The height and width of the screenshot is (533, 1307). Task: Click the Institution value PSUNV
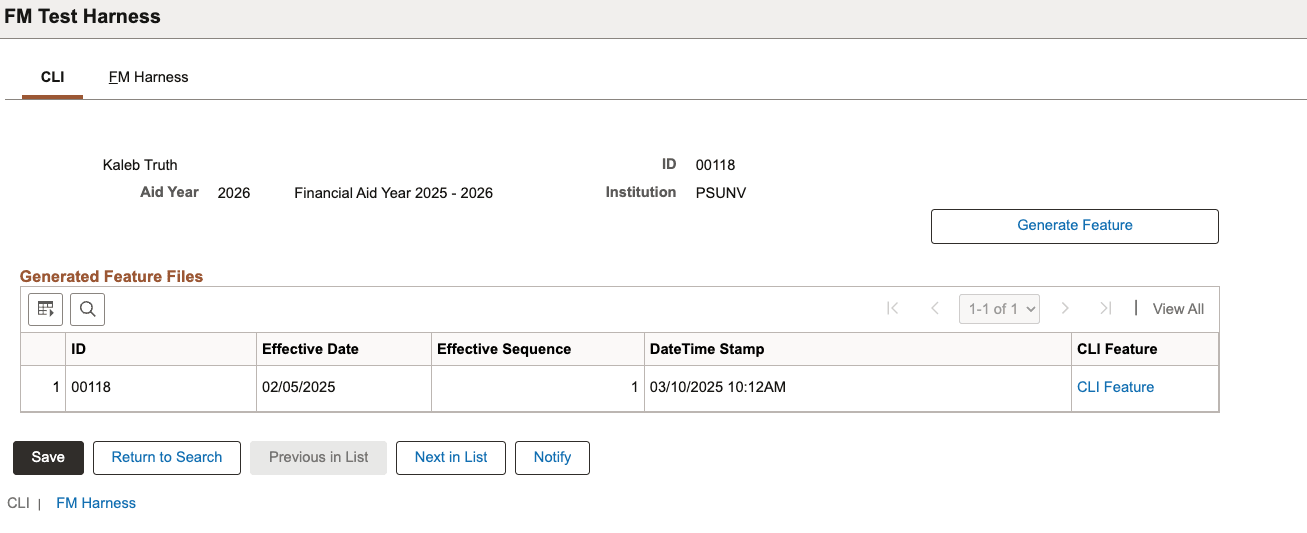pyautogui.click(x=721, y=193)
